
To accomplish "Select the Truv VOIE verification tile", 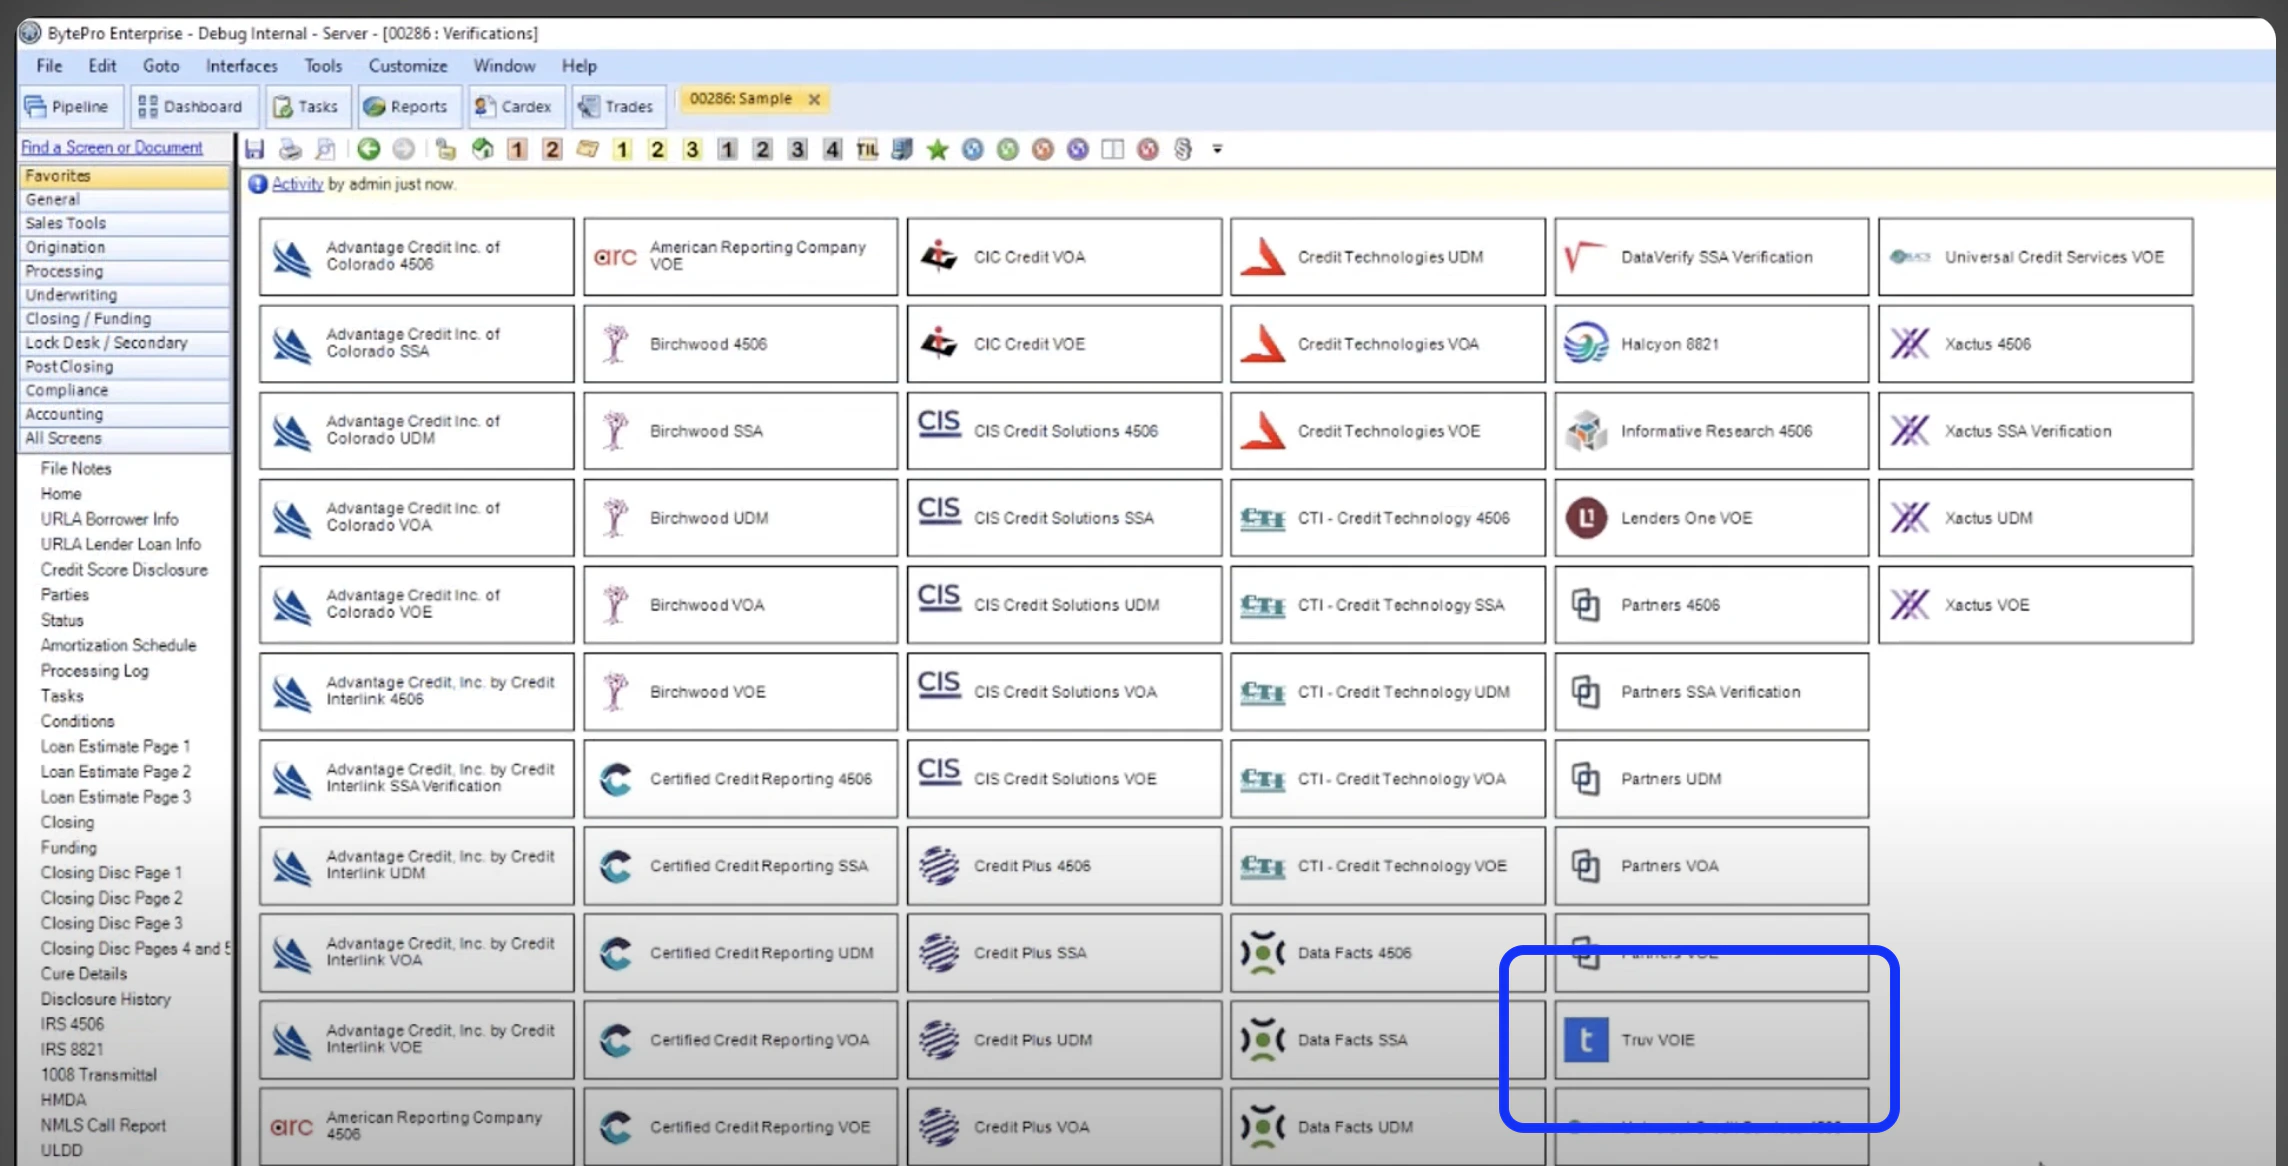I will point(1710,1039).
